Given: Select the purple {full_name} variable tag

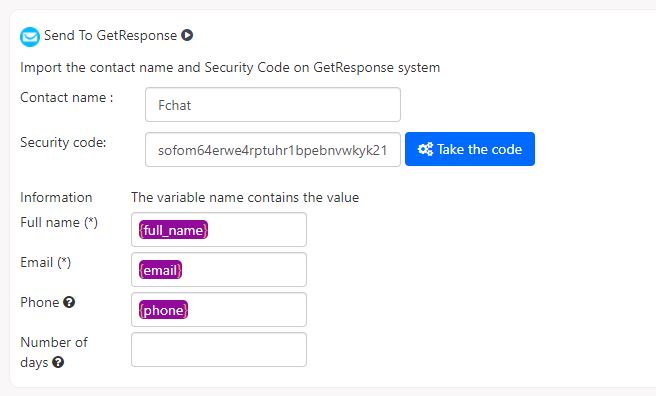Looking at the screenshot, I should 173,230.
